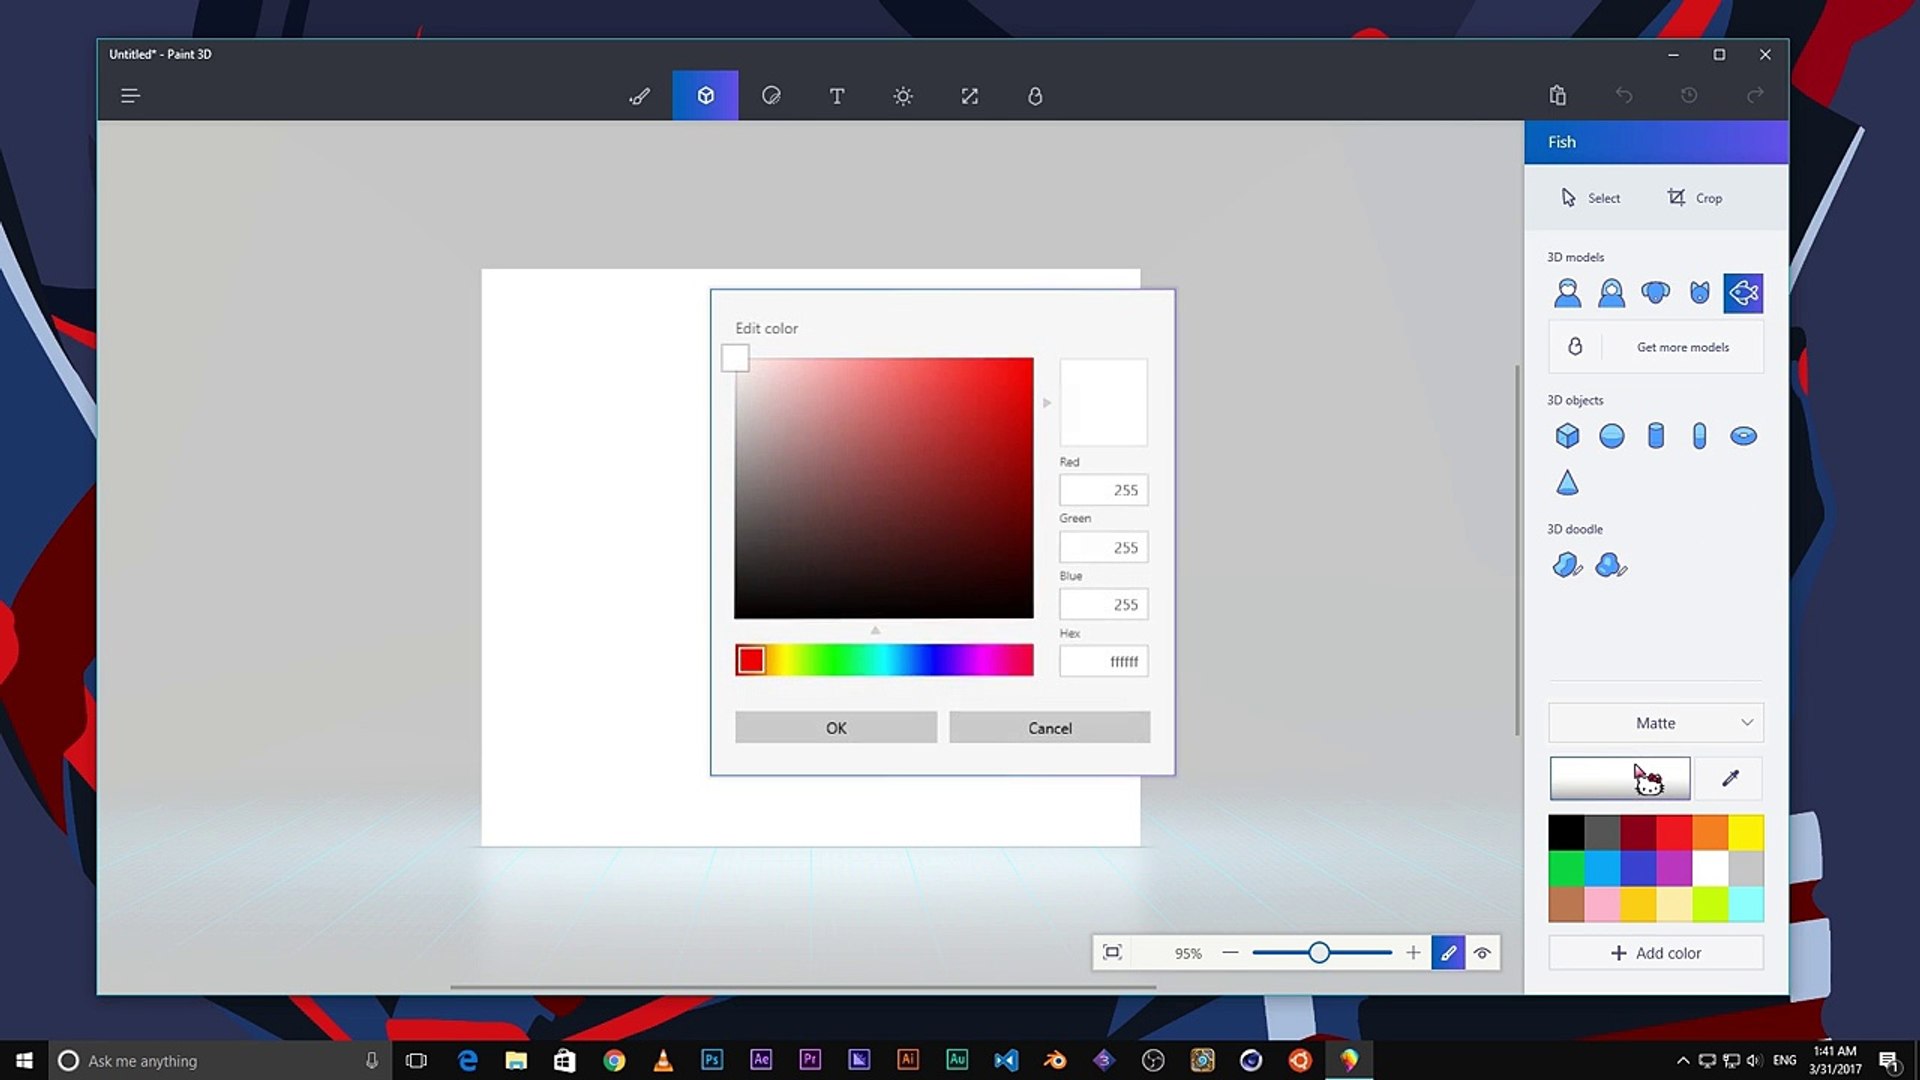Open the hamburger expand menu
This screenshot has width=1920, height=1080.
click(130, 96)
